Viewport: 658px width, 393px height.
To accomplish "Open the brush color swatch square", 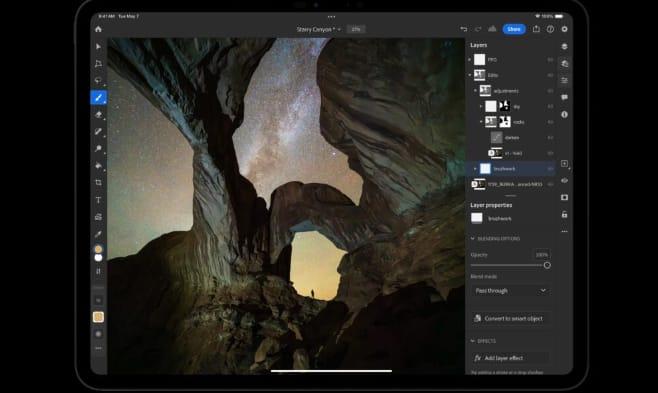I will pos(98,317).
